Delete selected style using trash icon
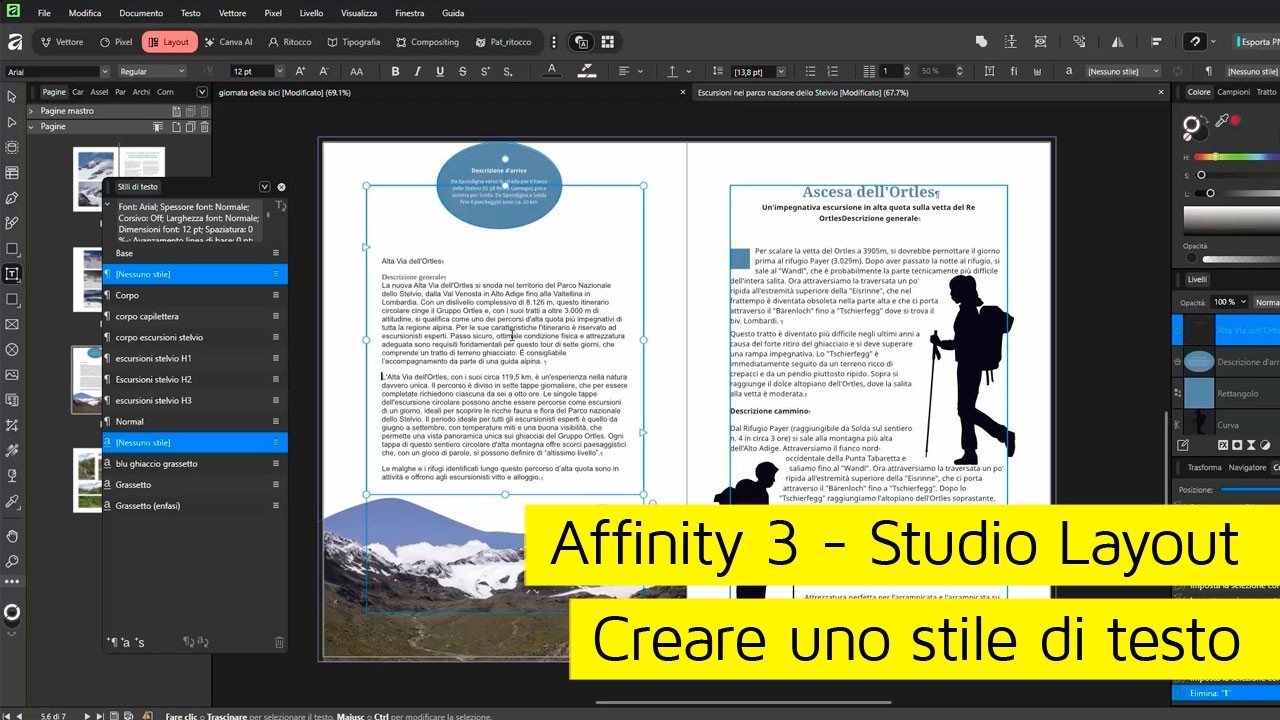 279,642
